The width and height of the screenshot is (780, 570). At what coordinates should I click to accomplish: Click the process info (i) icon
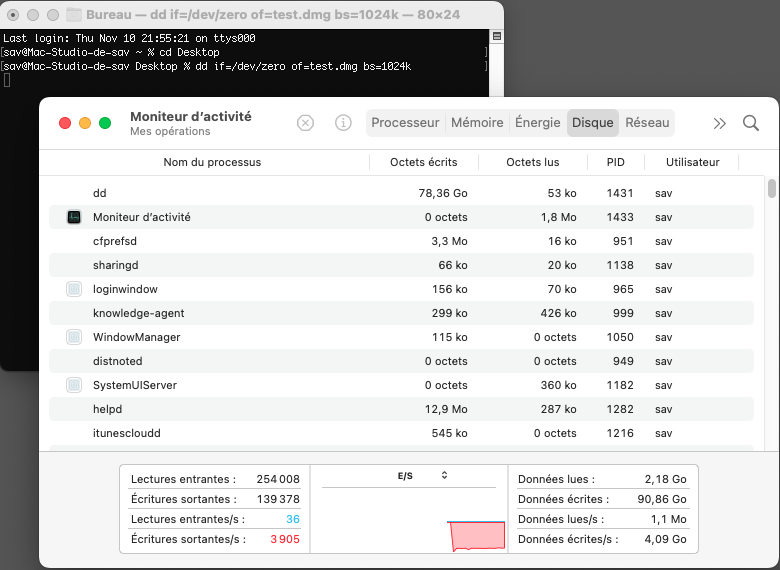click(x=343, y=123)
